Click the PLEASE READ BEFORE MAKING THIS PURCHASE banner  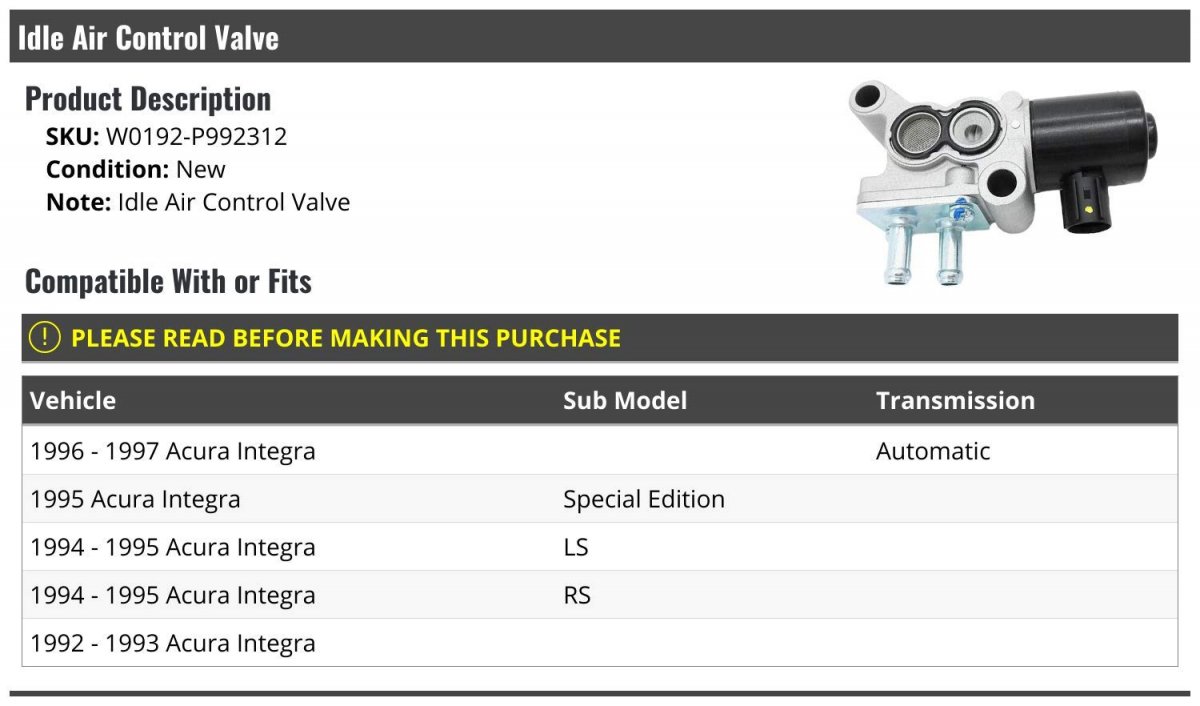point(600,338)
